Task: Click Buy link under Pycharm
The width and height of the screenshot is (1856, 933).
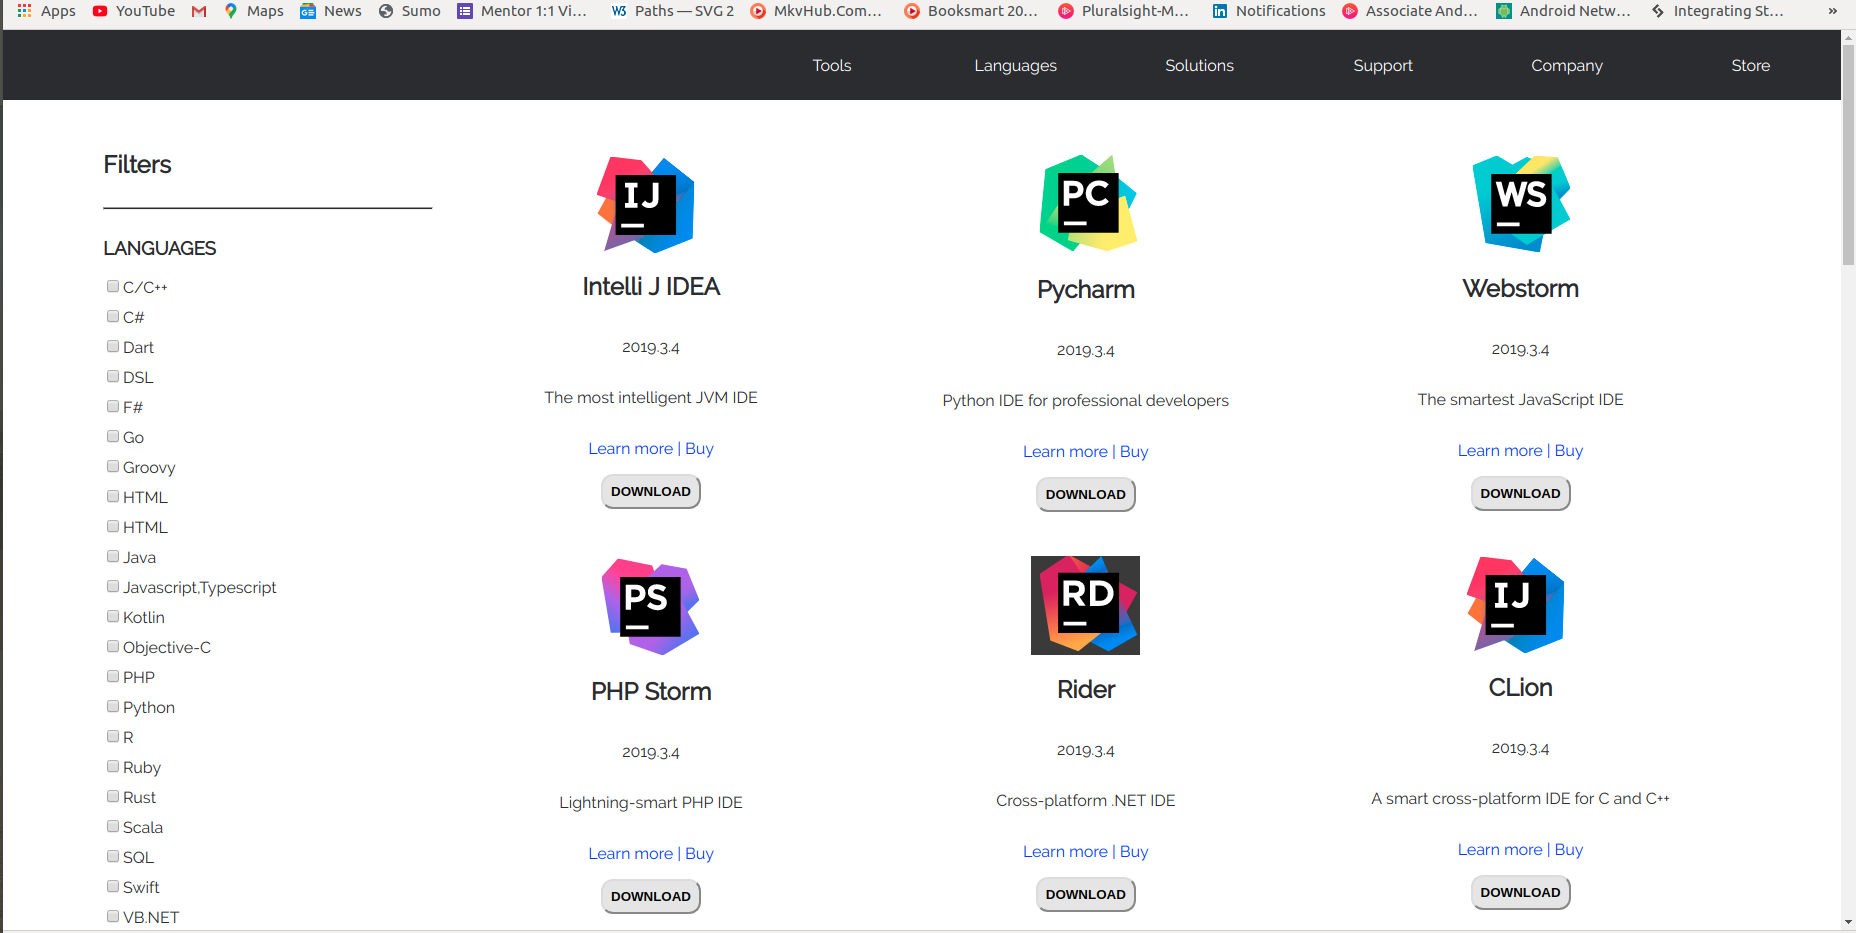Action: pyautogui.click(x=1134, y=452)
